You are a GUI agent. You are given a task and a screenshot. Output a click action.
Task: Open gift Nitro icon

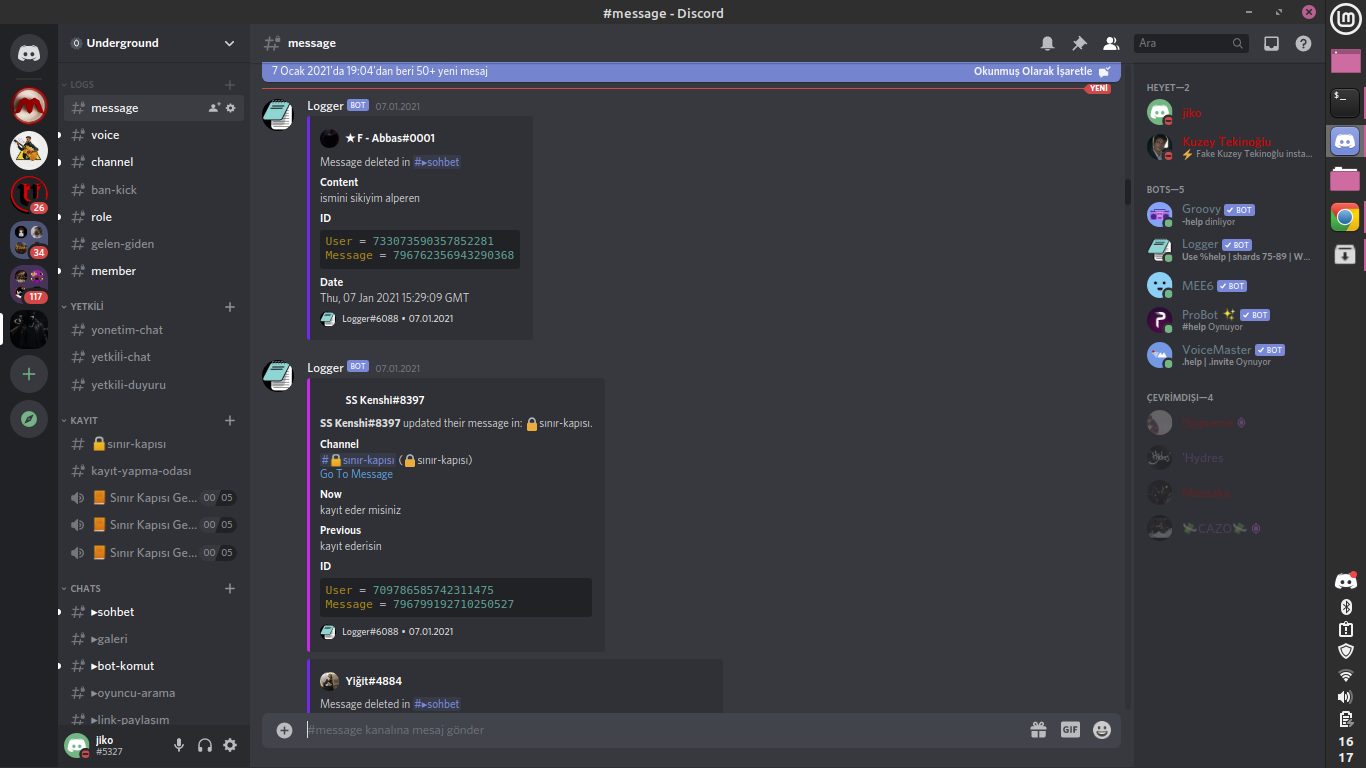click(1038, 730)
